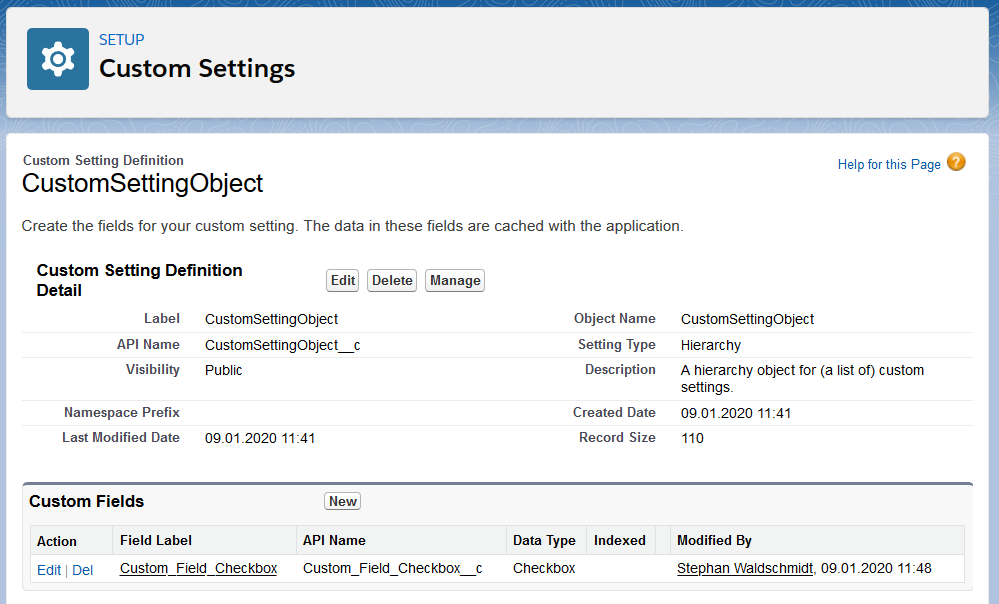Click New in Custom Fields section
The height and width of the screenshot is (604, 999).
click(x=343, y=501)
